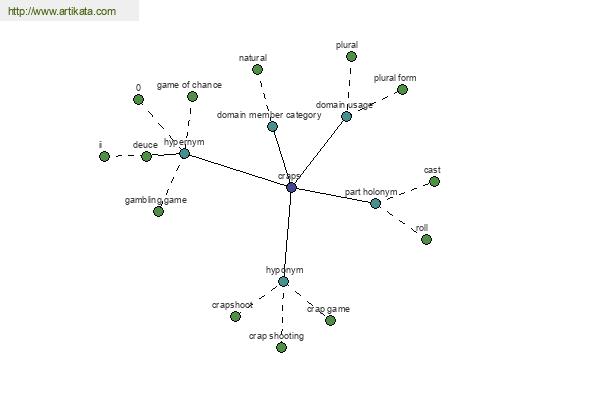This screenshot has width=600, height=400.
Task: Select the green 'game of chance' node
Action: tap(192, 96)
